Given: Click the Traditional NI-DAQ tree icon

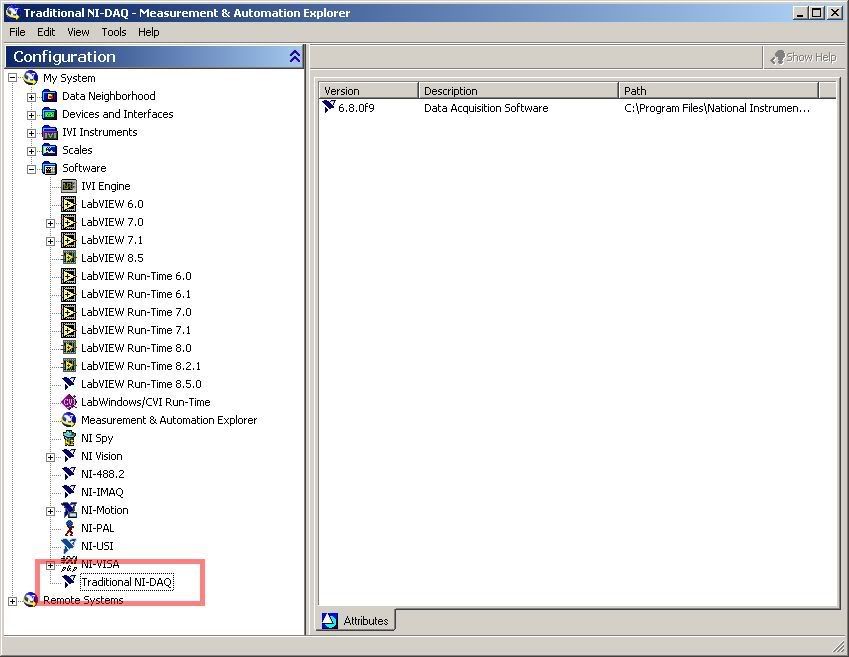Looking at the screenshot, I should pos(69,581).
